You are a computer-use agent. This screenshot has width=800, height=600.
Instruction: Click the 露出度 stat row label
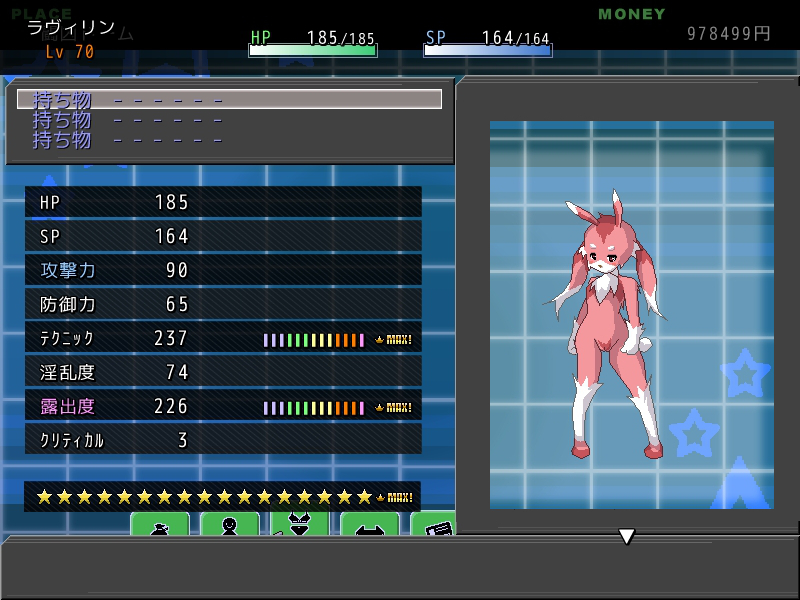[67, 406]
